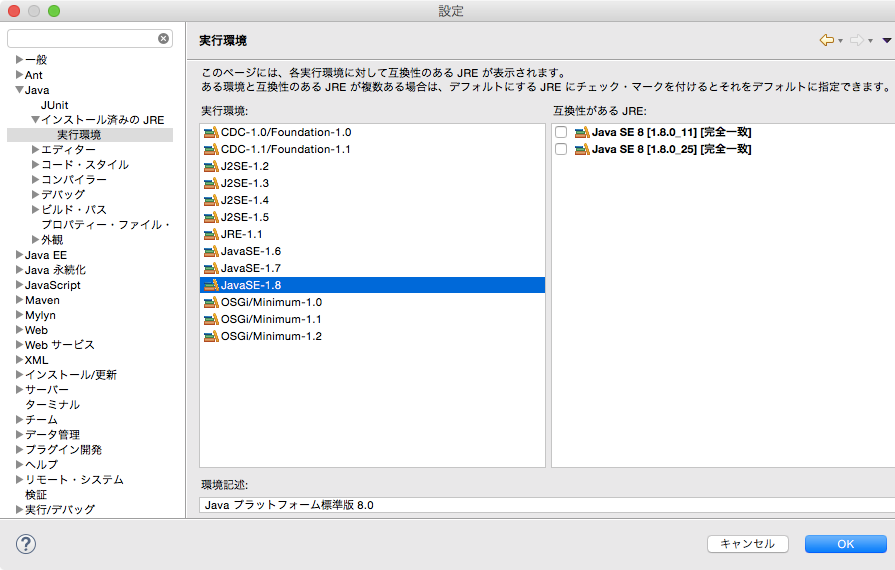Screen dimensions: 895x570
Task: Select the Mylyn preferences entry
Action: pyautogui.click(x=40, y=315)
